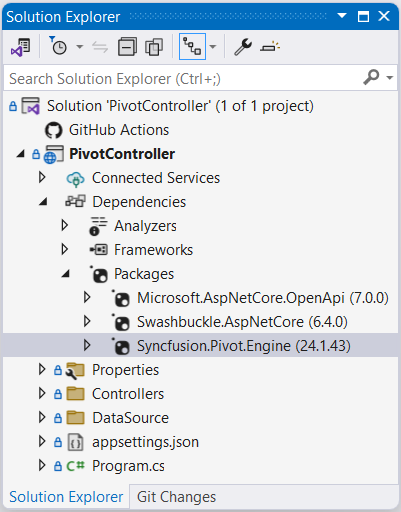Expand Swashbuckle.AspNetCore package
Viewport: 401px width, 512px height.
[x=87, y=321]
